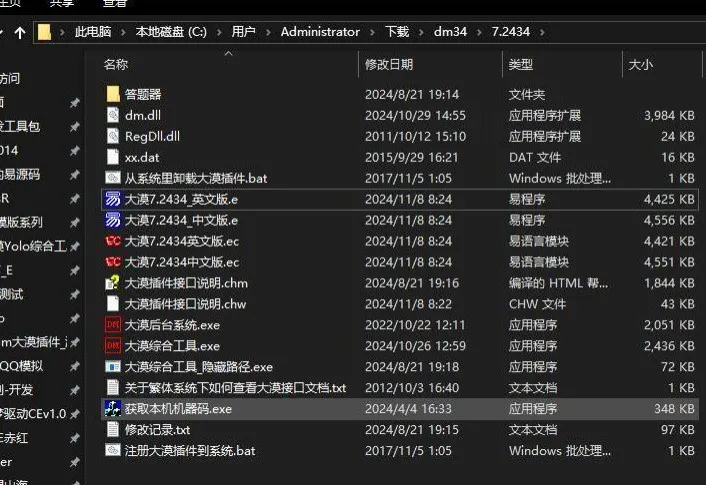706x485 pixels.
Task: Click icon of 获取本机机器码.exe
Action: click(113, 408)
